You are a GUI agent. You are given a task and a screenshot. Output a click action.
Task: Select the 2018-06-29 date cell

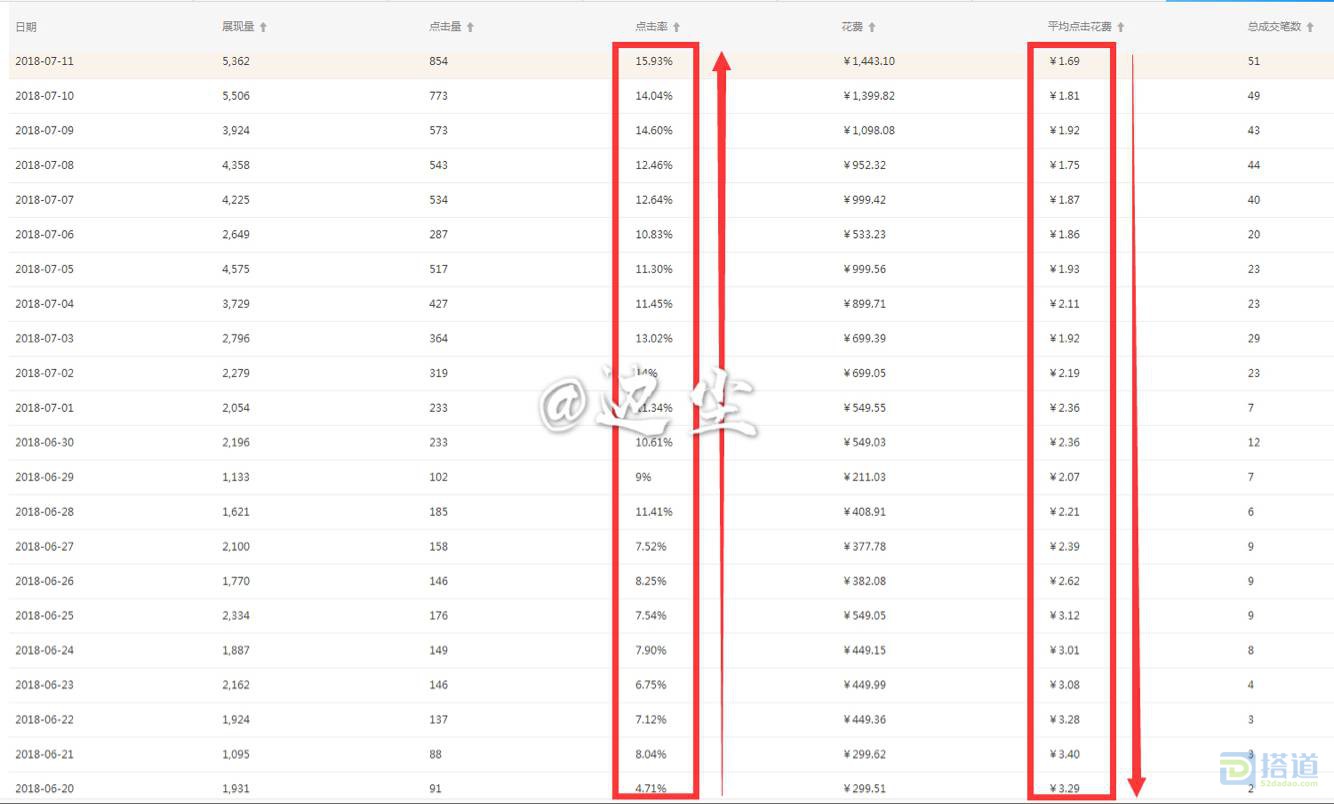(44, 477)
